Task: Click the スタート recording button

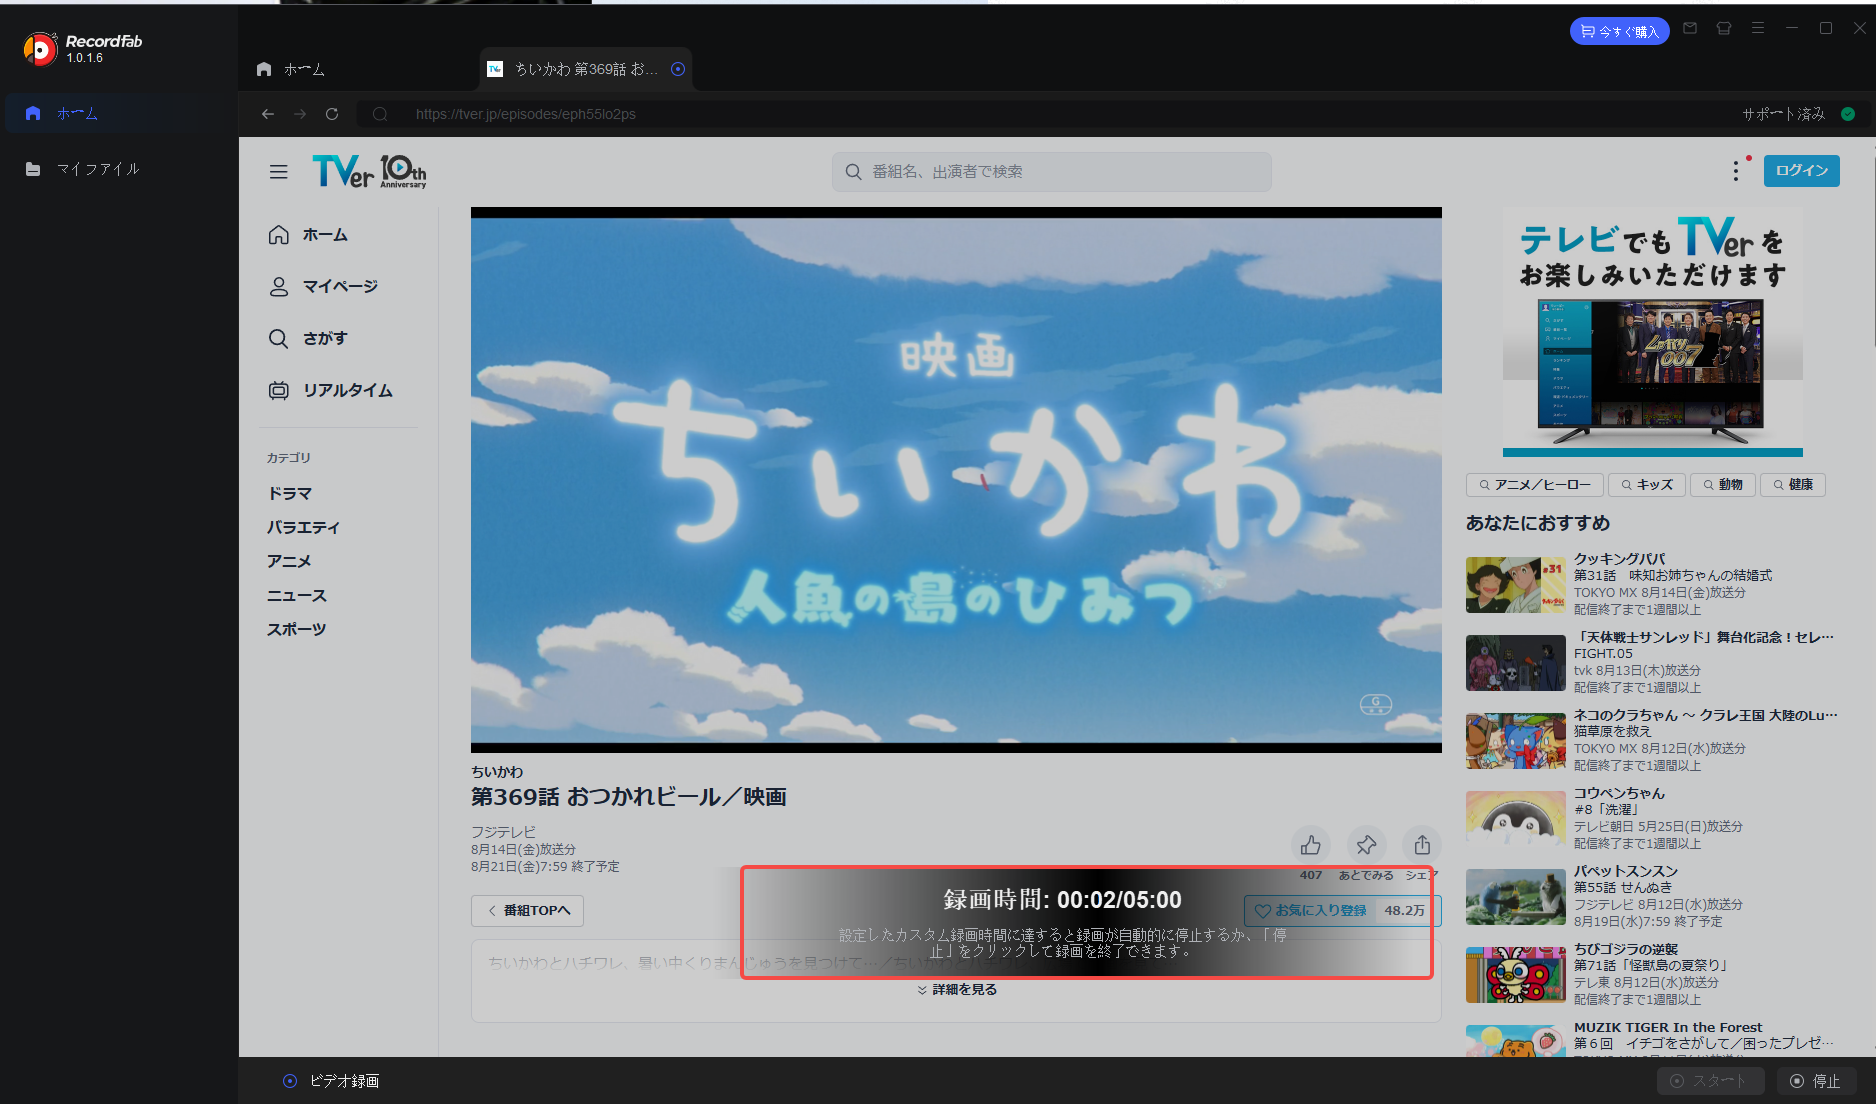Action: 1710,1081
